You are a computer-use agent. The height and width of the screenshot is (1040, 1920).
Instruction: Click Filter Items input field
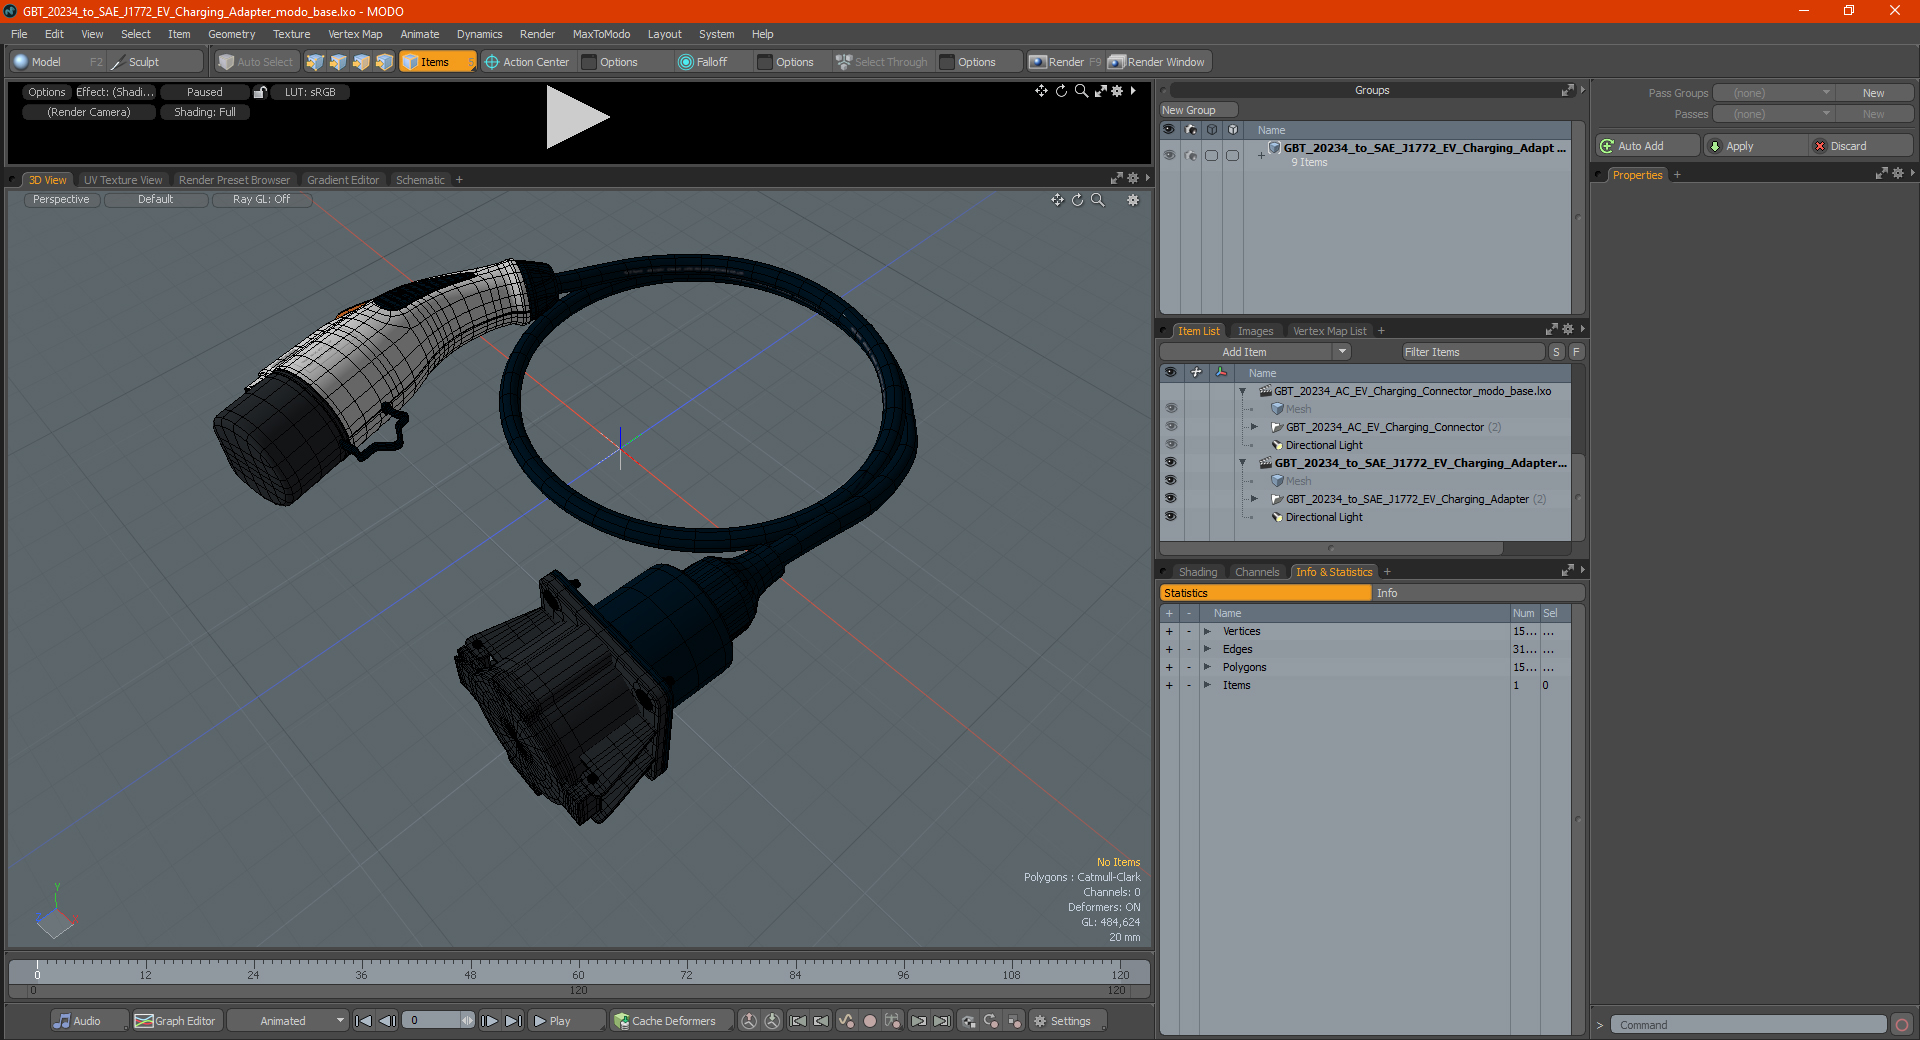[1472, 352]
